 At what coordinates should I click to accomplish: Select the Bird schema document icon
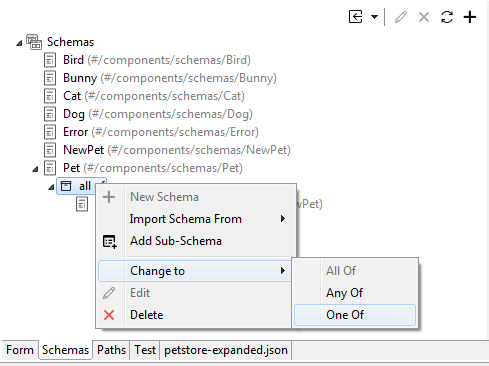50,60
